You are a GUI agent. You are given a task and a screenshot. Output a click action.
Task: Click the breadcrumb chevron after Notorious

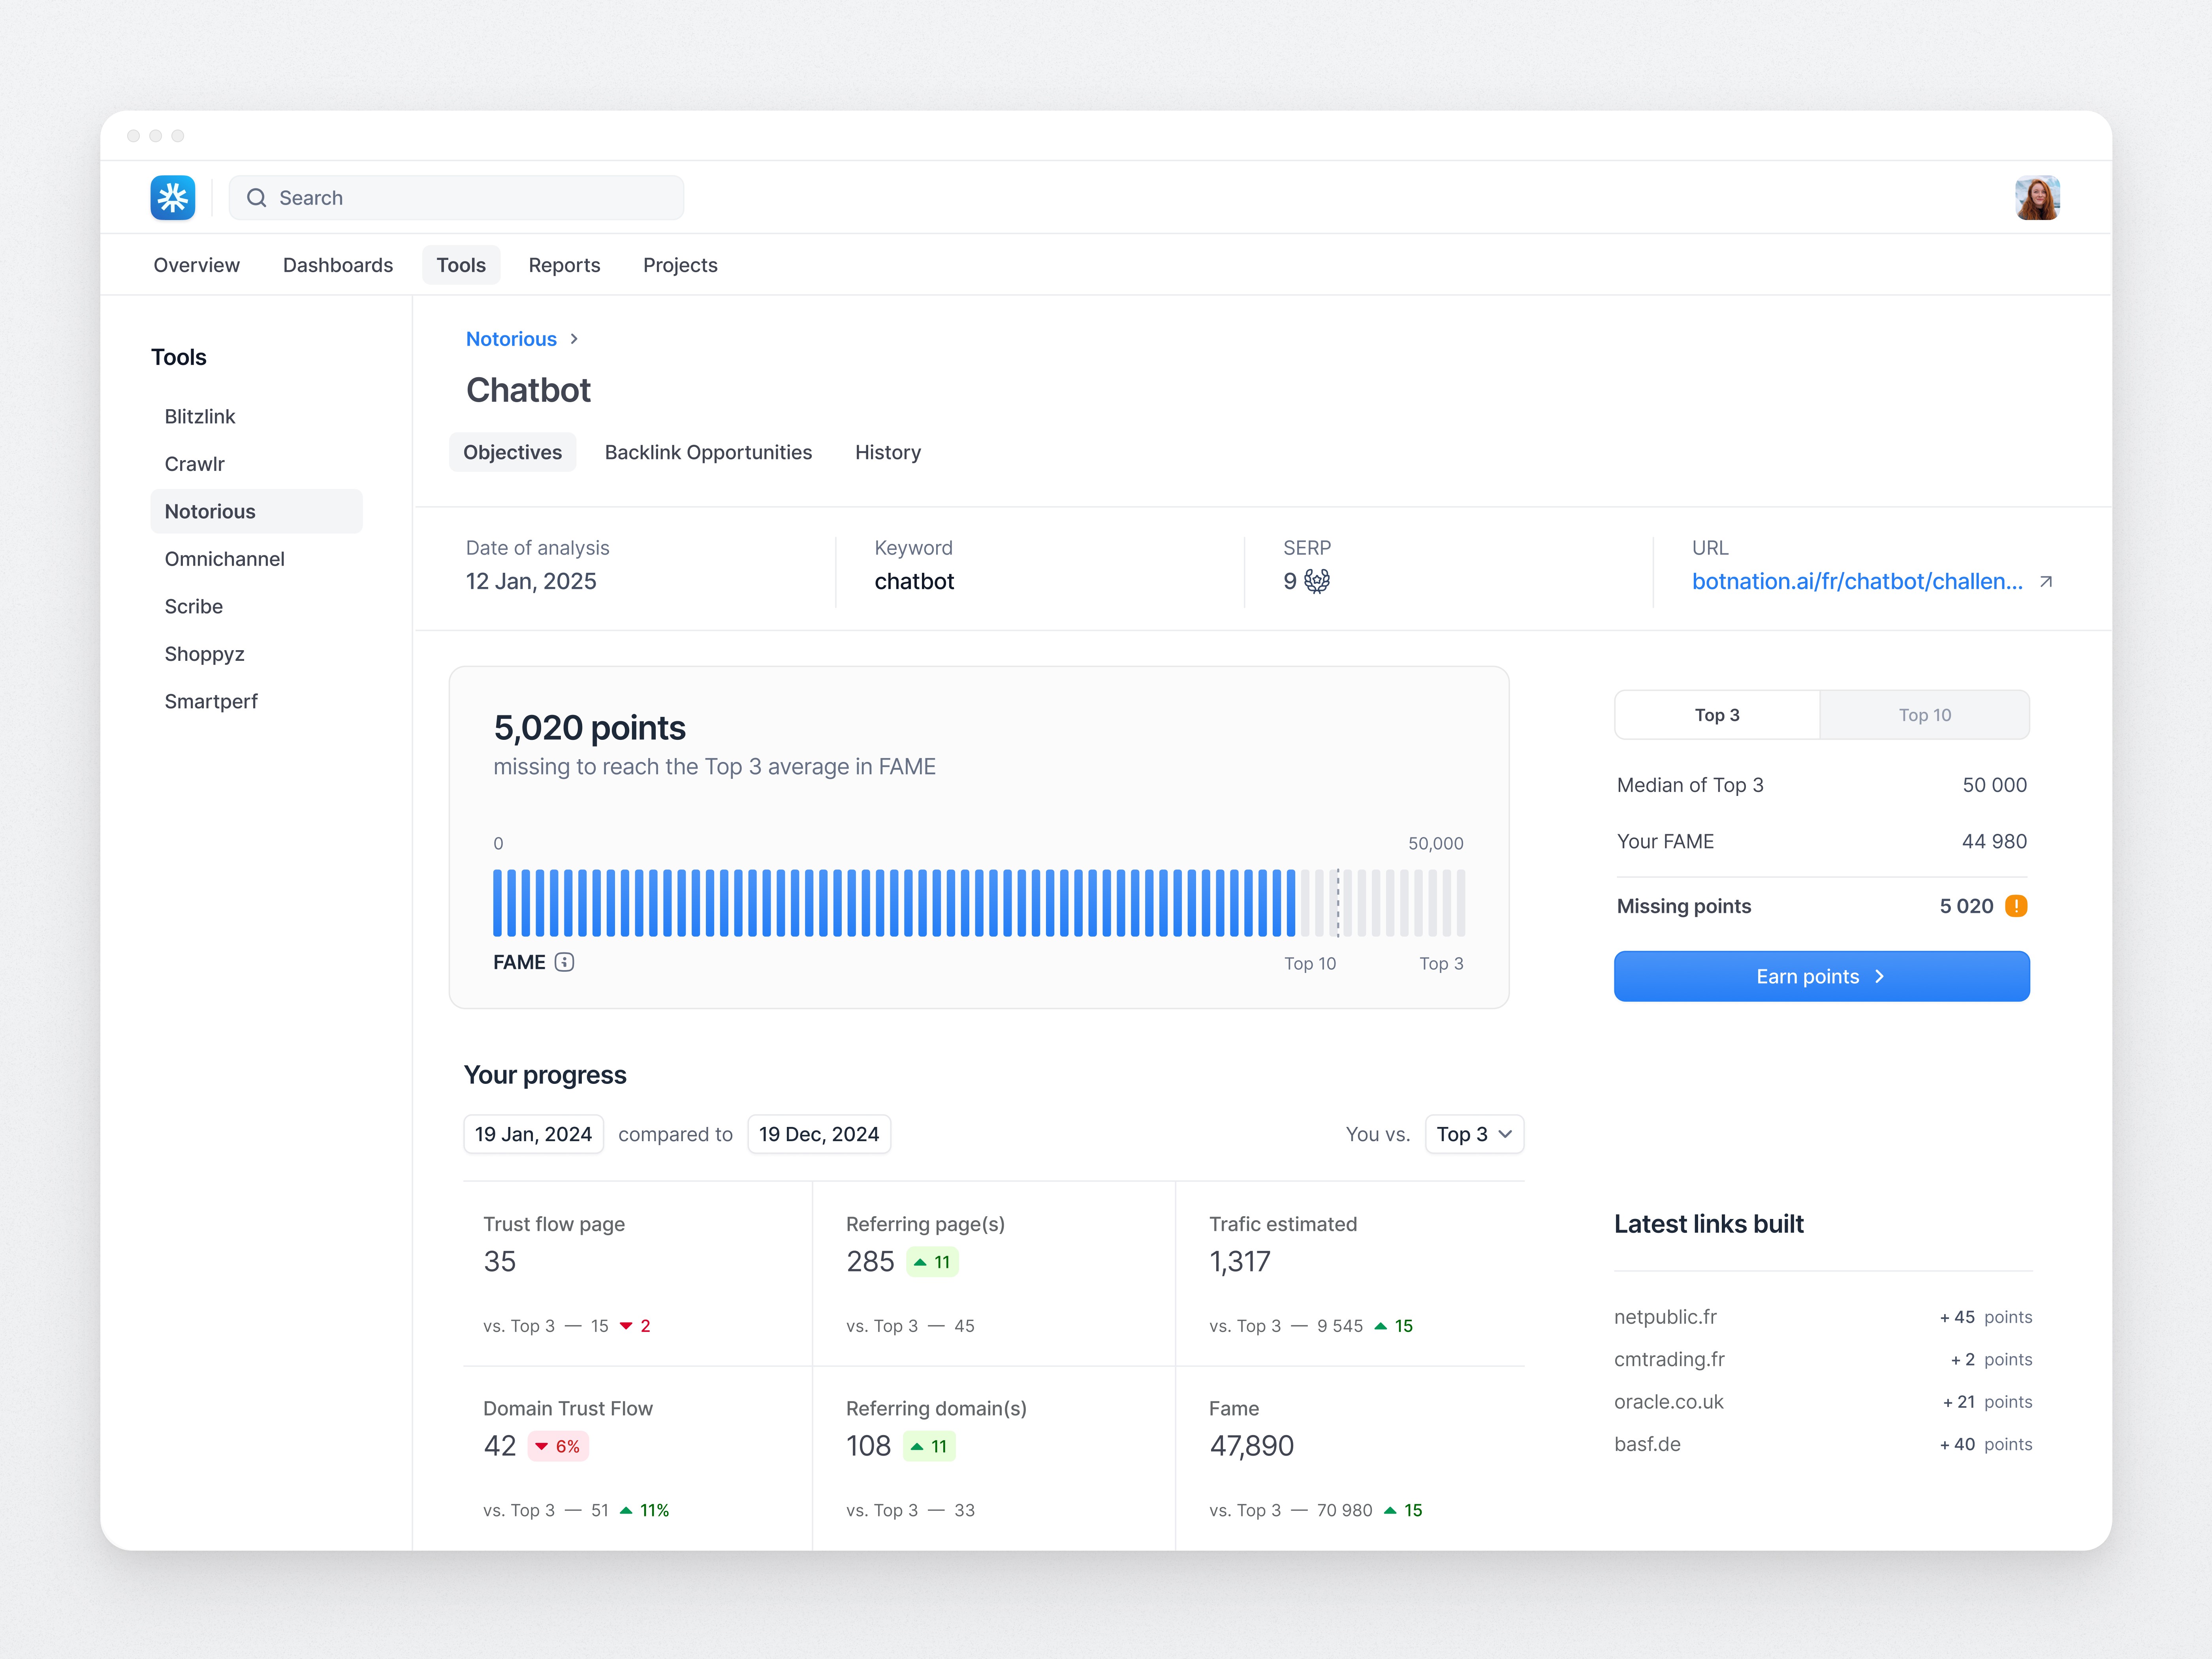574,339
